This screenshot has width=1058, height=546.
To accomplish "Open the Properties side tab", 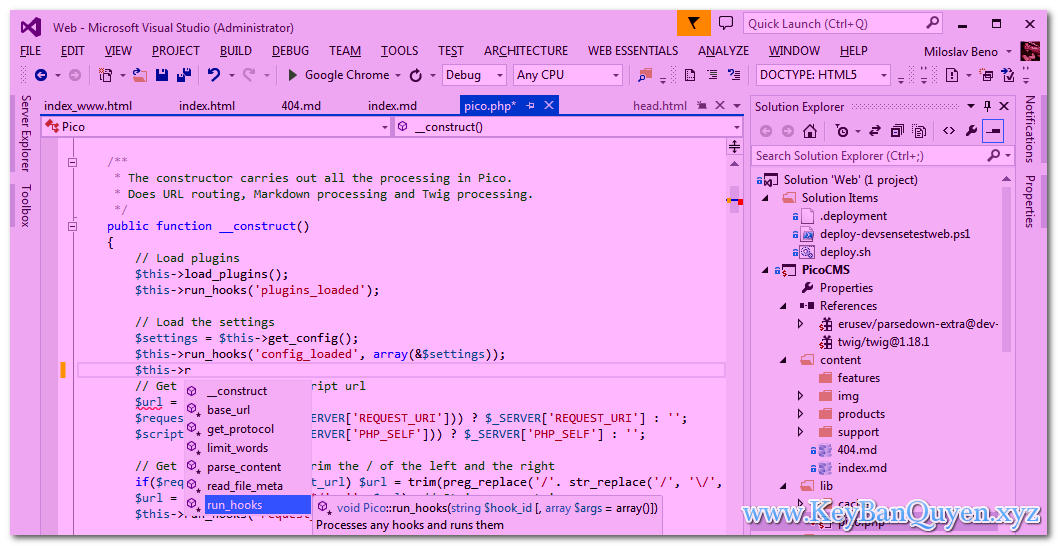I will pos(1030,201).
